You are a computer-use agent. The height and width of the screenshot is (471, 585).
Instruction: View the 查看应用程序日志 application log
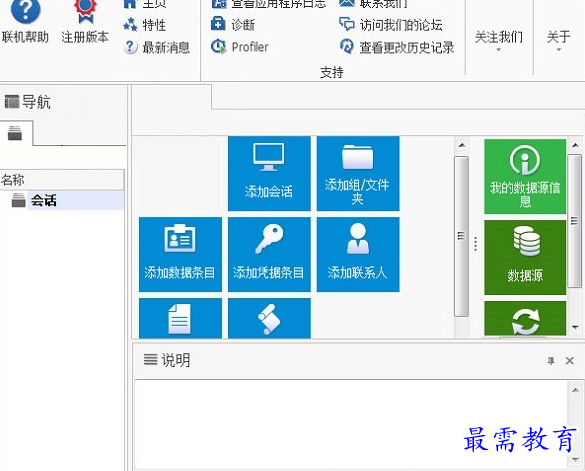(x=268, y=4)
